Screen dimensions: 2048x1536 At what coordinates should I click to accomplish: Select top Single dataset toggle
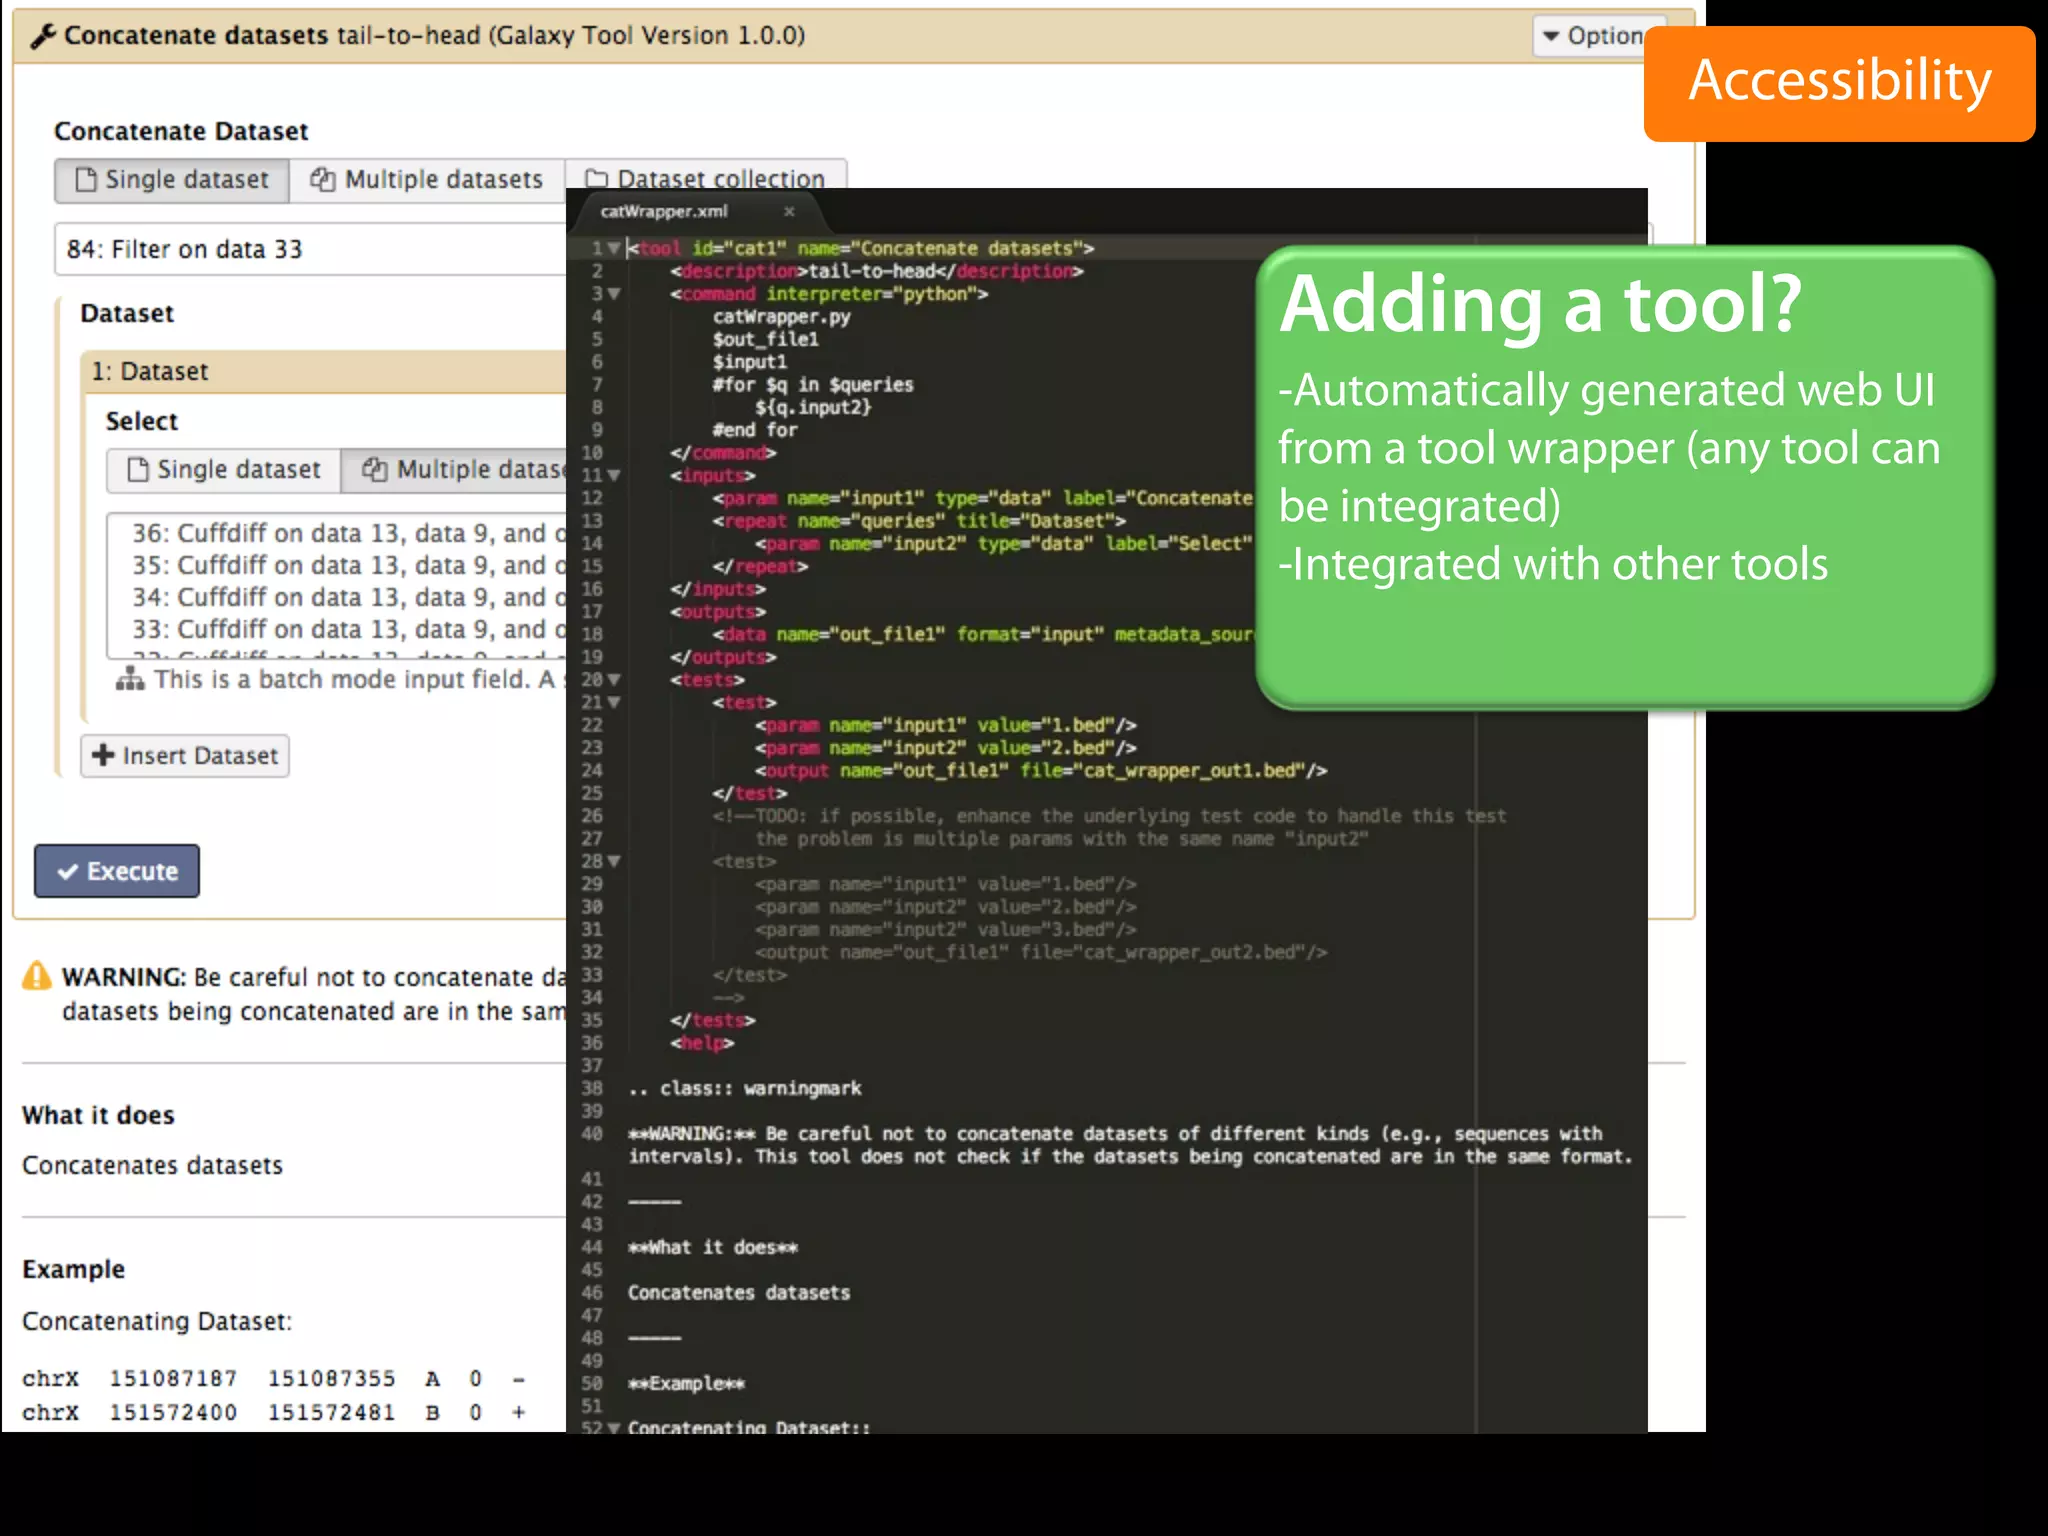tap(172, 180)
